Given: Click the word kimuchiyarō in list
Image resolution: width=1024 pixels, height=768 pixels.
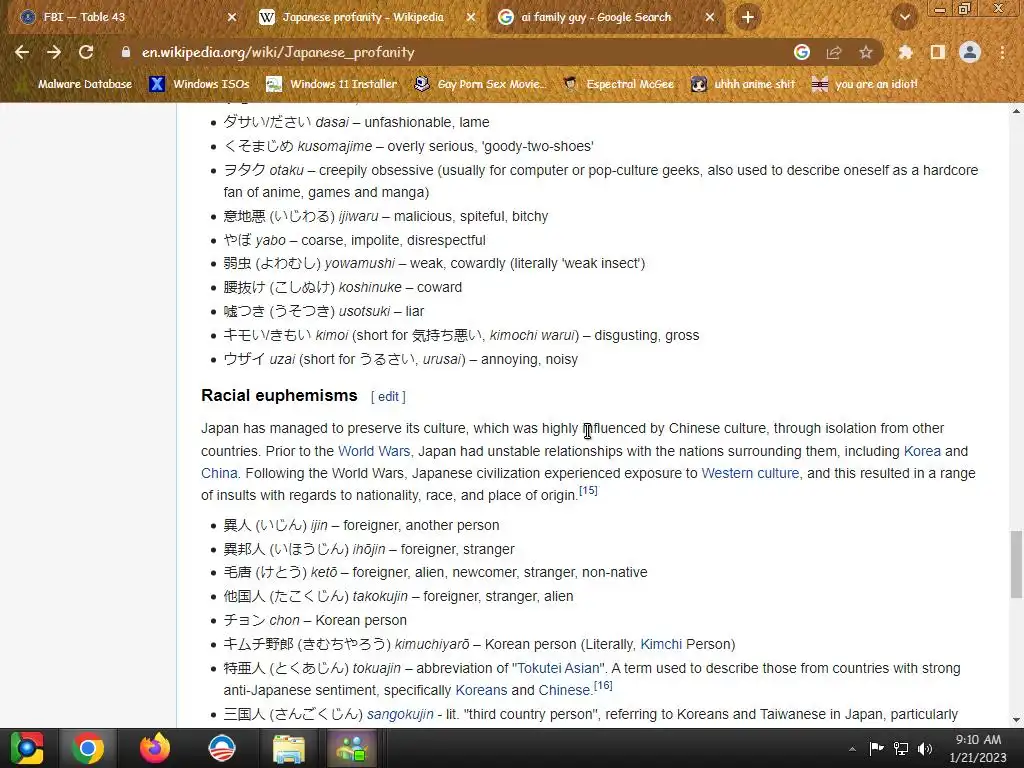Looking at the screenshot, I should point(432,645).
